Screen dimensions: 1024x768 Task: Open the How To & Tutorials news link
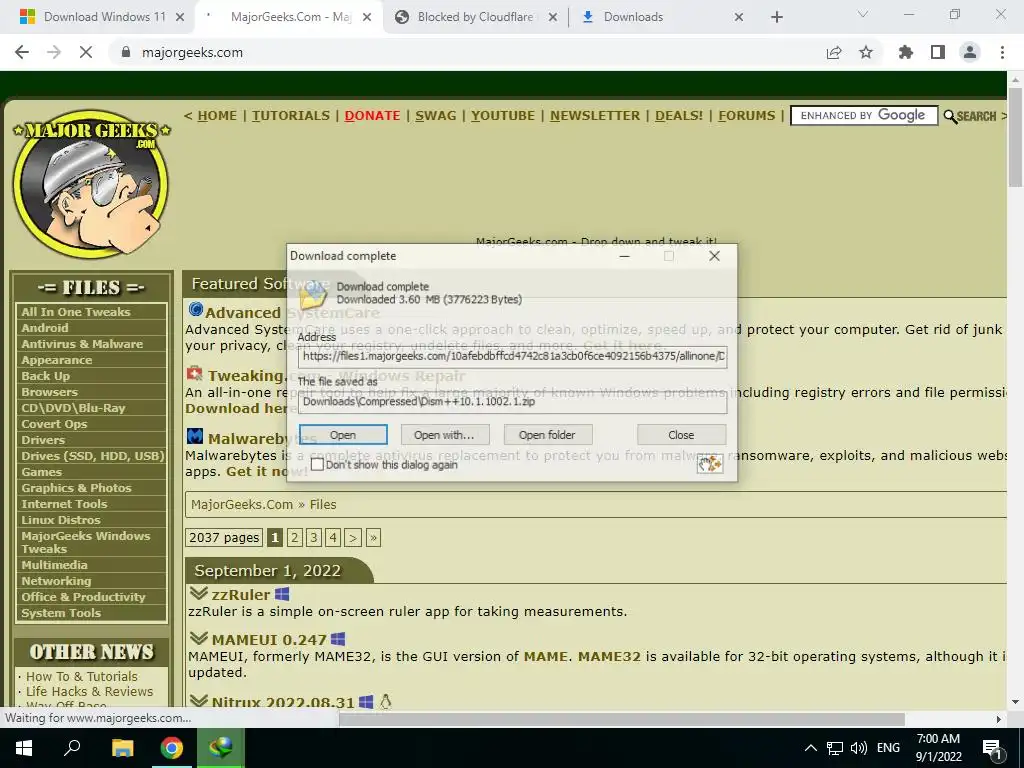tap(82, 677)
